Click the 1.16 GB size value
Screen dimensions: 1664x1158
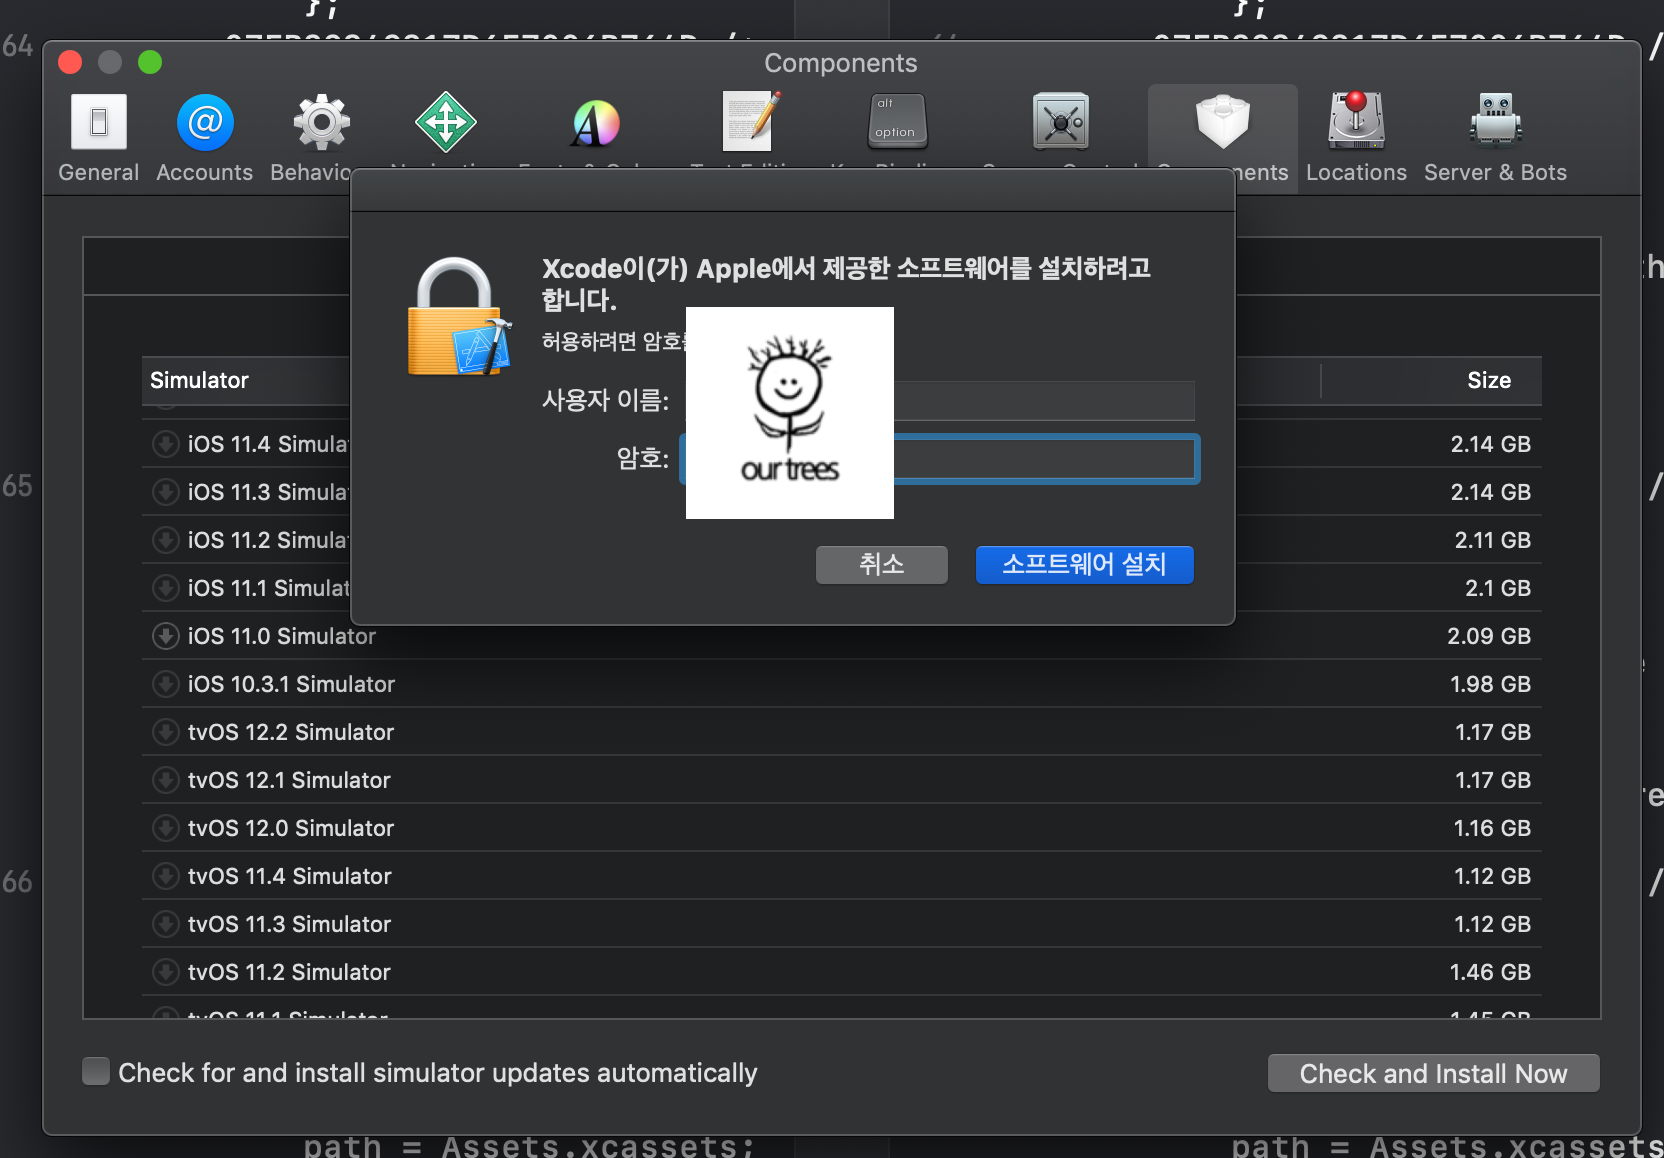tap(1492, 828)
